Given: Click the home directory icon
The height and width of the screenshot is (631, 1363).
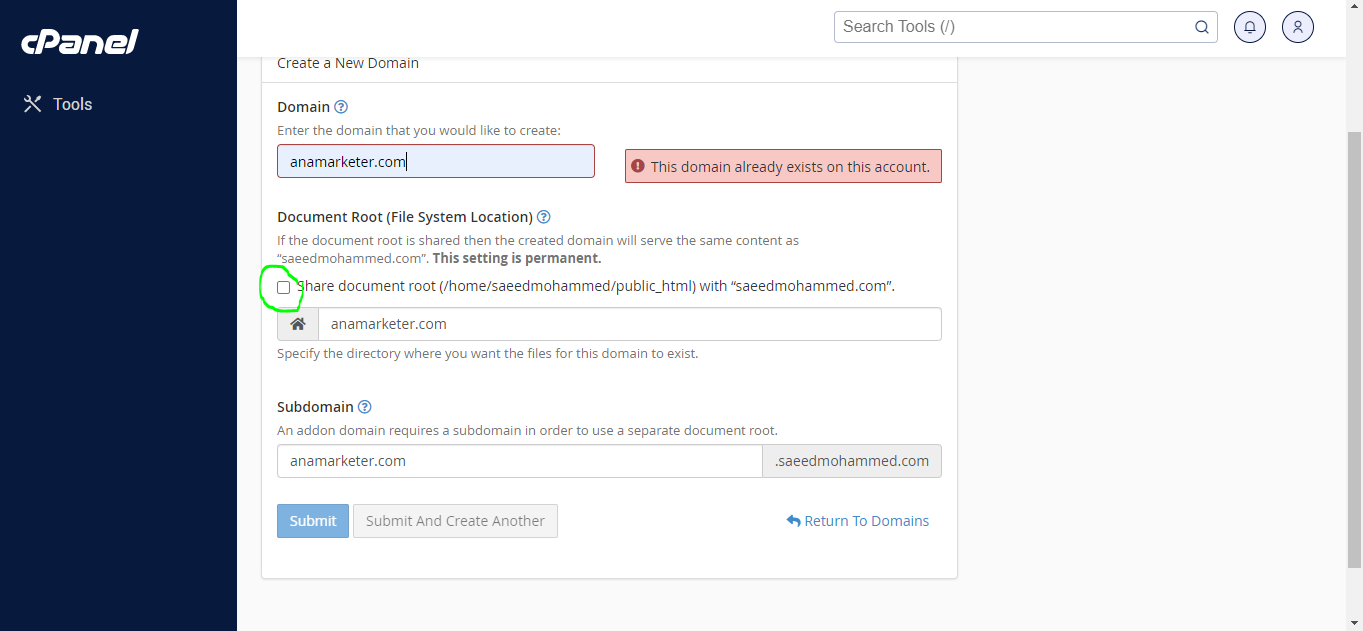Looking at the screenshot, I should click(298, 324).
